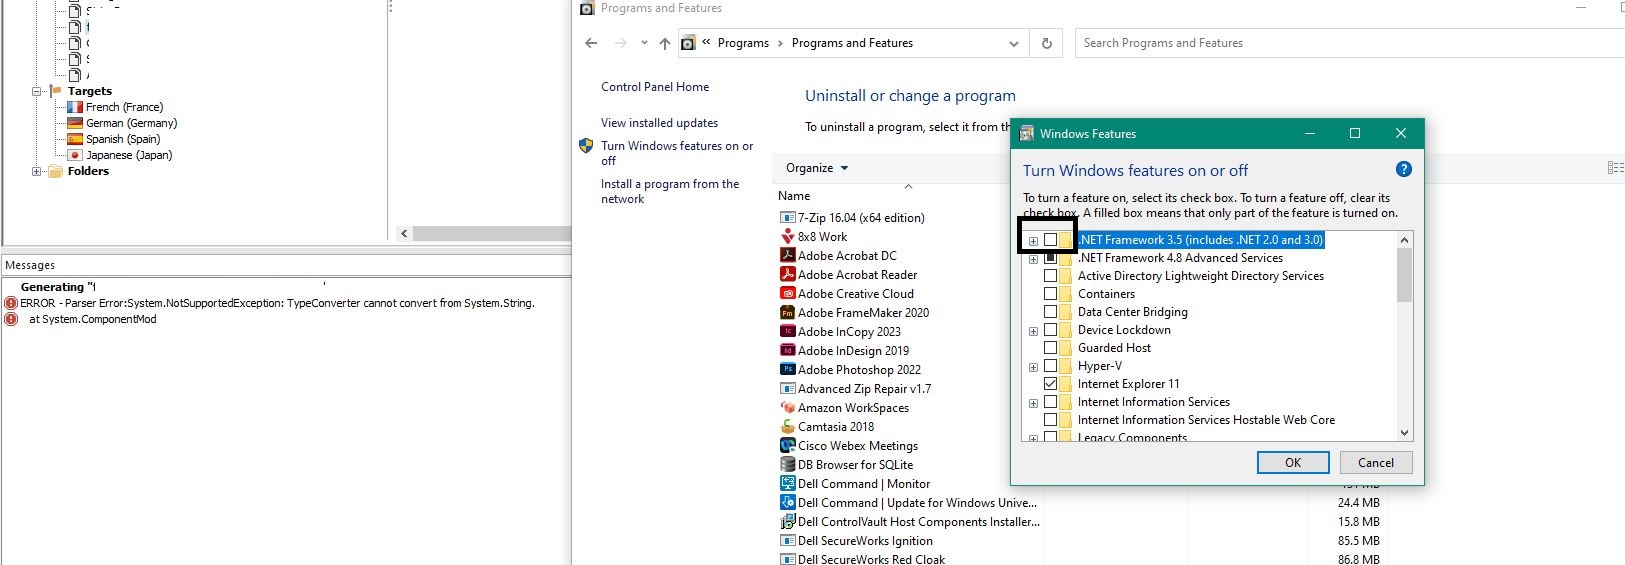Click the Japanese (Japan) flag icon
1625x565 pixels.
(x=75, y=155)
